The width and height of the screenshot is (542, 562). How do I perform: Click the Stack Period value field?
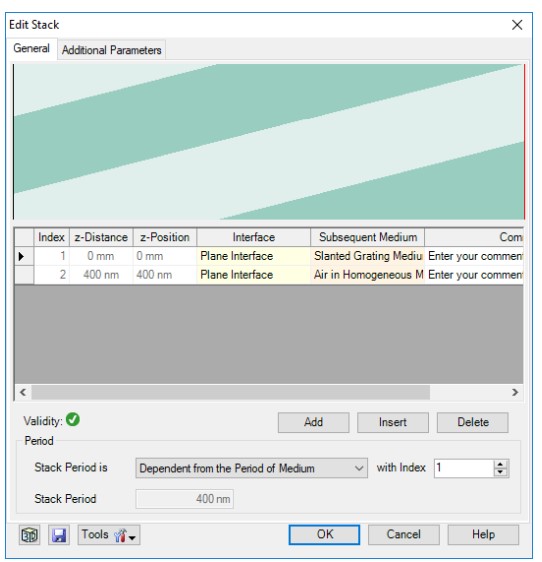click(x=184, y=499)
